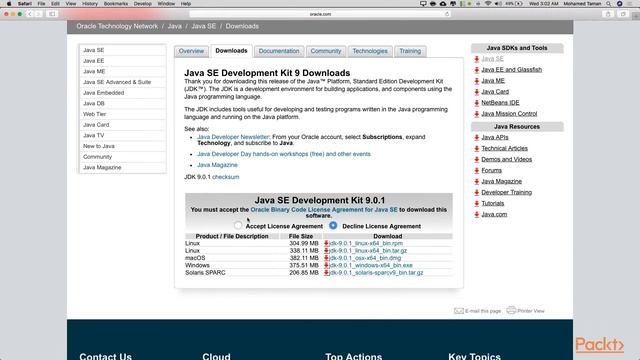
Task: Open the JDK 9.0.1 checksum link
Action: tap(225, 177)
